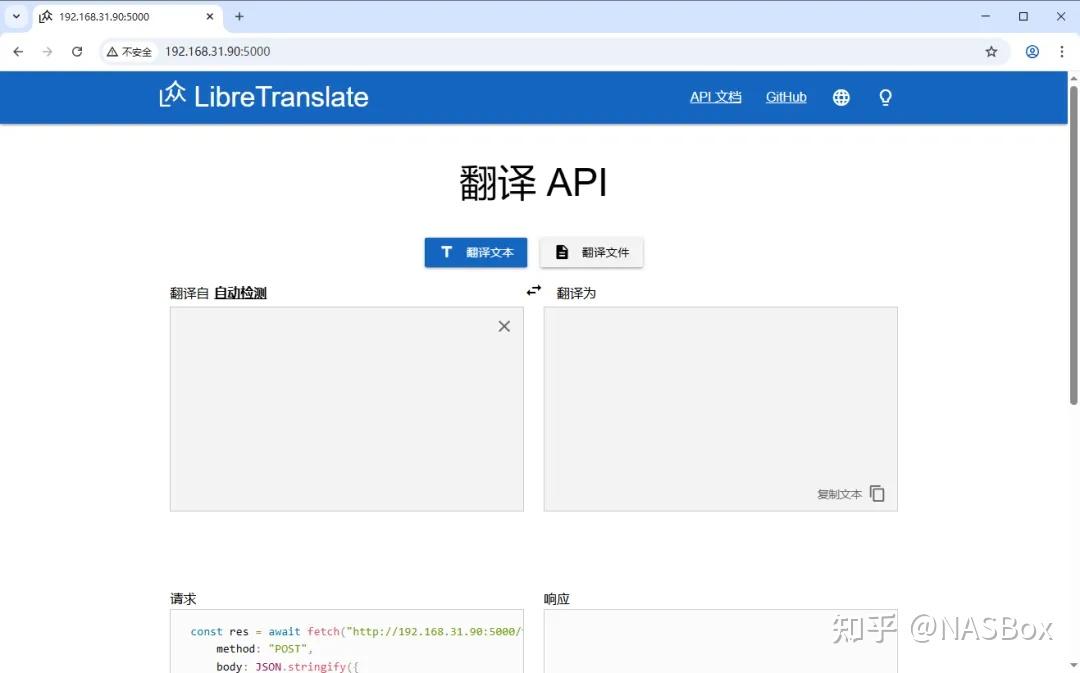Click the 不安全 security indicator
Image resolution: width=1080 pixels, height=673 pixels.
[x=128, y=51]
